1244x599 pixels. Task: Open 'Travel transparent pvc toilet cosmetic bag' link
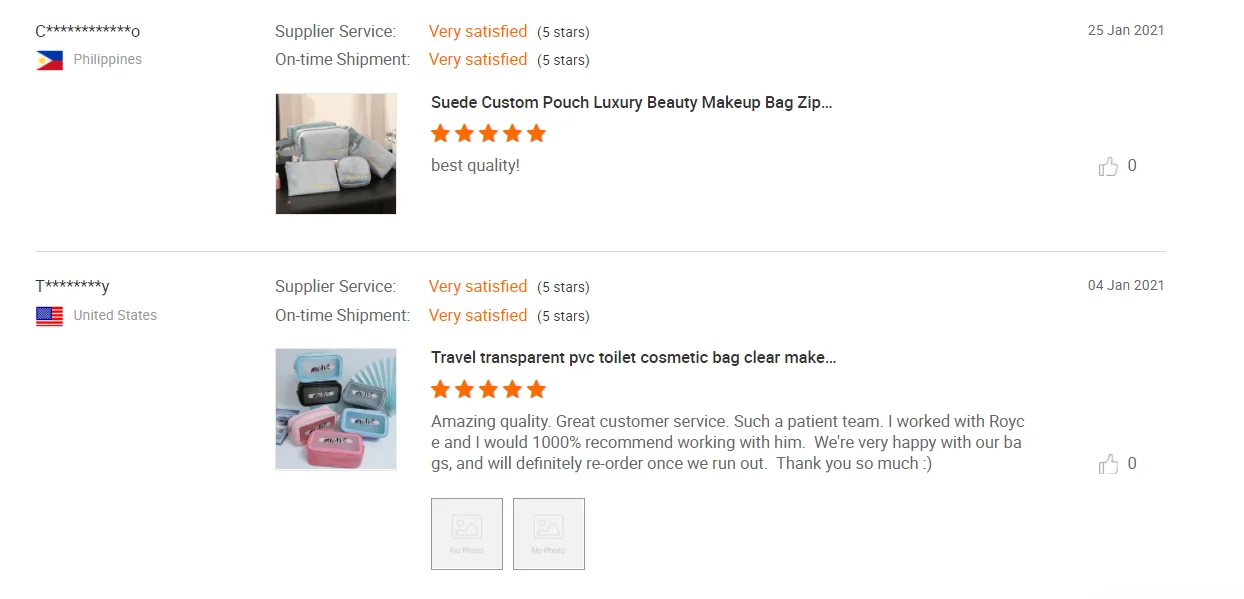(x=633, y=358)
